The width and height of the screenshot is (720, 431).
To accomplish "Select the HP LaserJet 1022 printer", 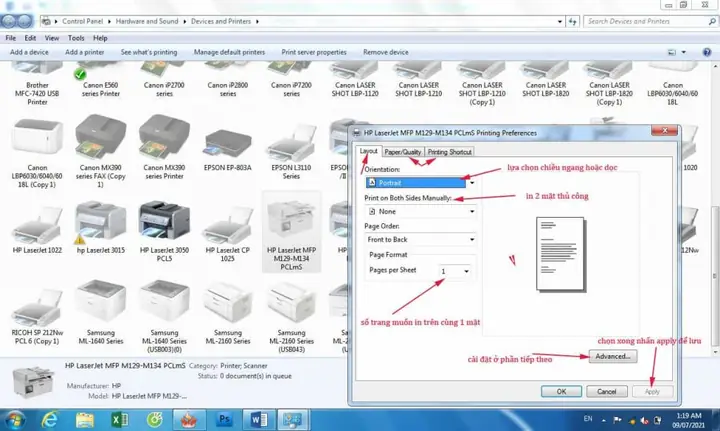I will [37, 229].
